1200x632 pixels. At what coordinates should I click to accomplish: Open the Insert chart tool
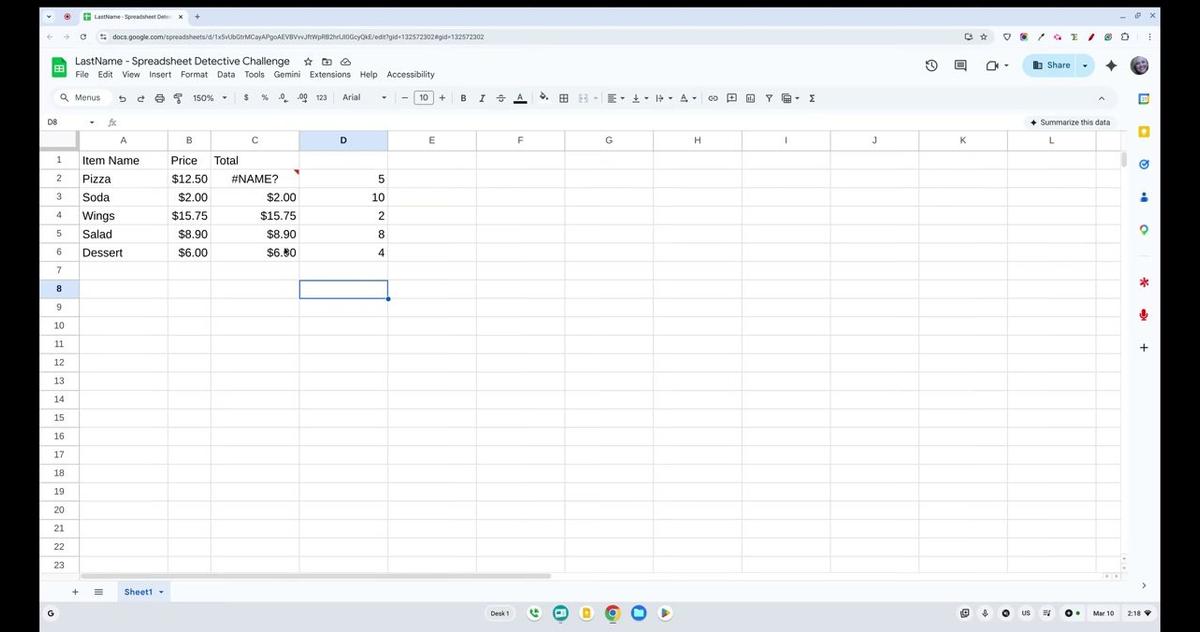750,98
